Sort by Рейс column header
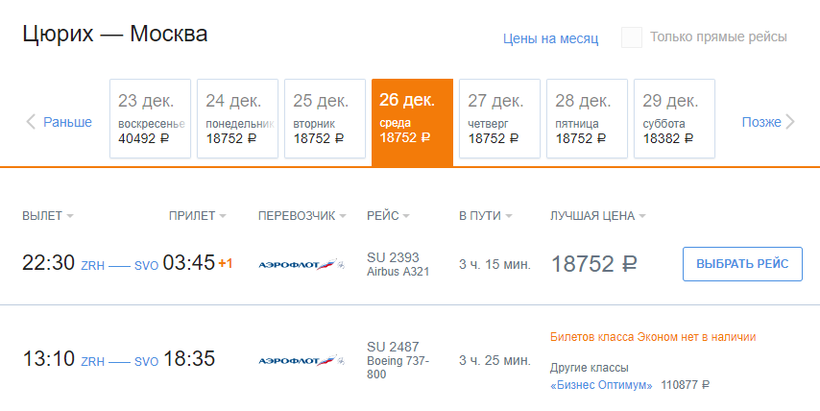The height and width of the screenshot is (411, 820). click(387, 216)
